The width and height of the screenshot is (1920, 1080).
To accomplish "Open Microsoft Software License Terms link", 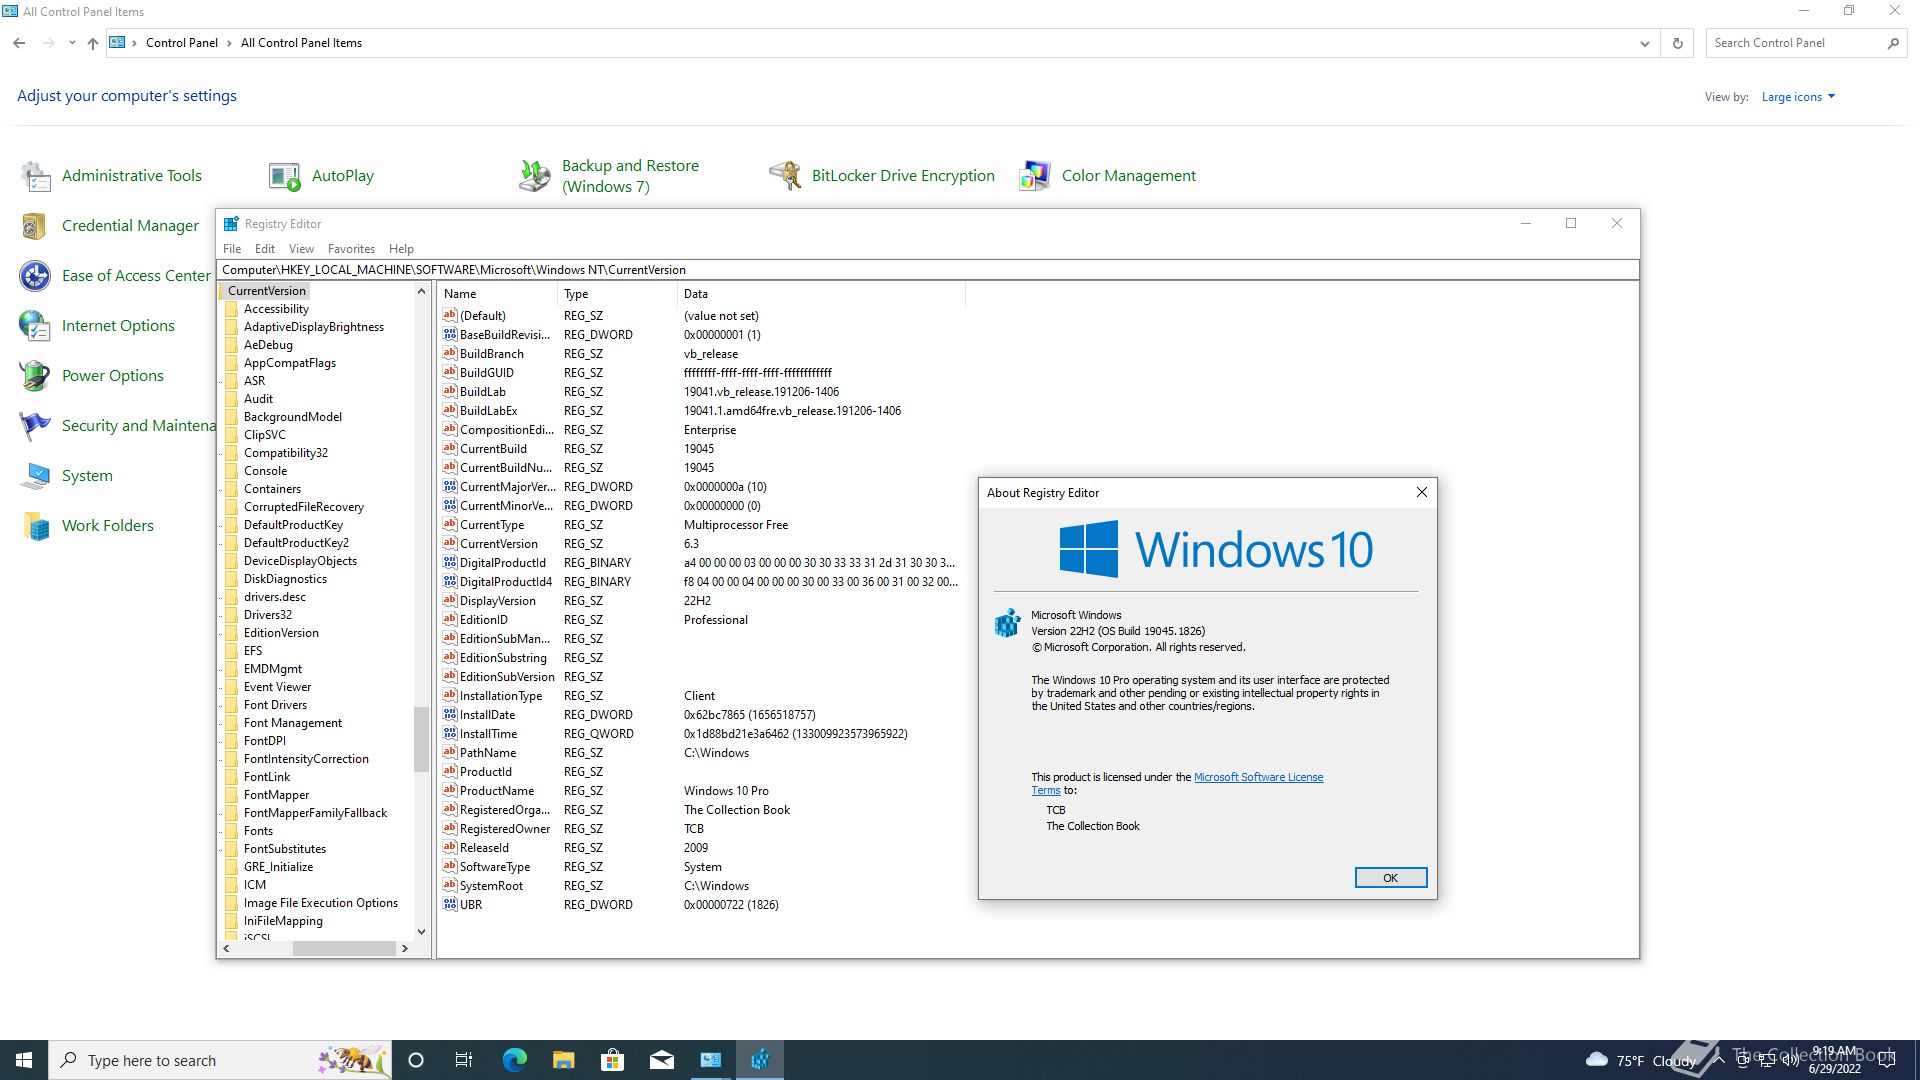I will (1258, 777).
